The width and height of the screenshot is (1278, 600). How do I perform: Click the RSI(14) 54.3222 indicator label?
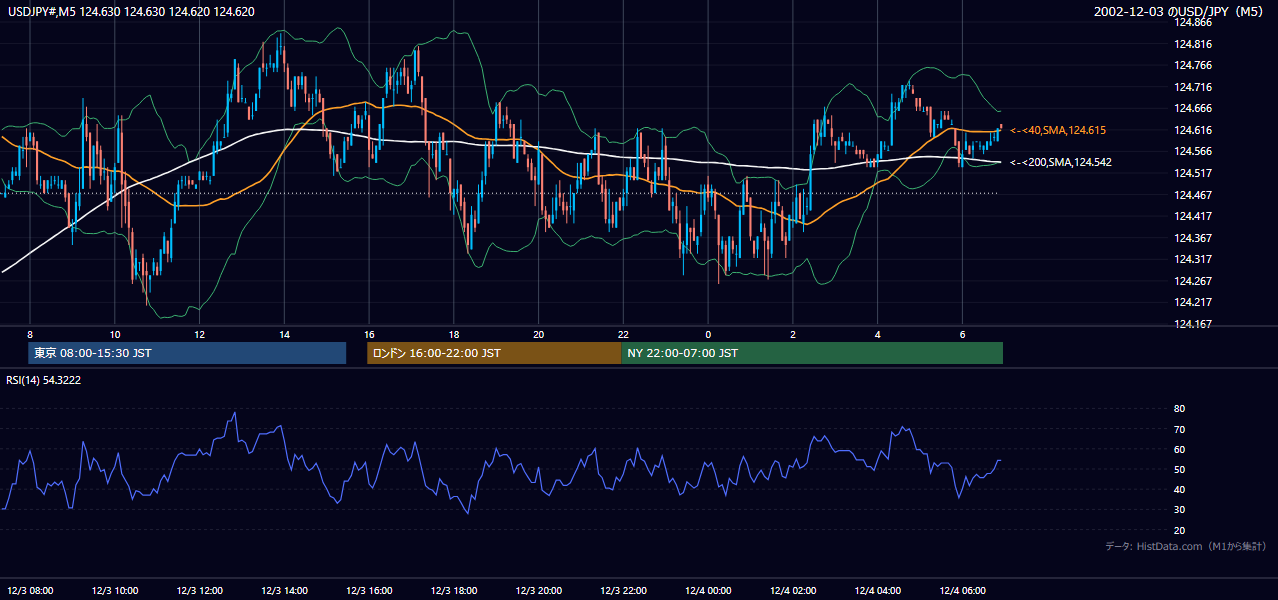click(x=44, y=380)
